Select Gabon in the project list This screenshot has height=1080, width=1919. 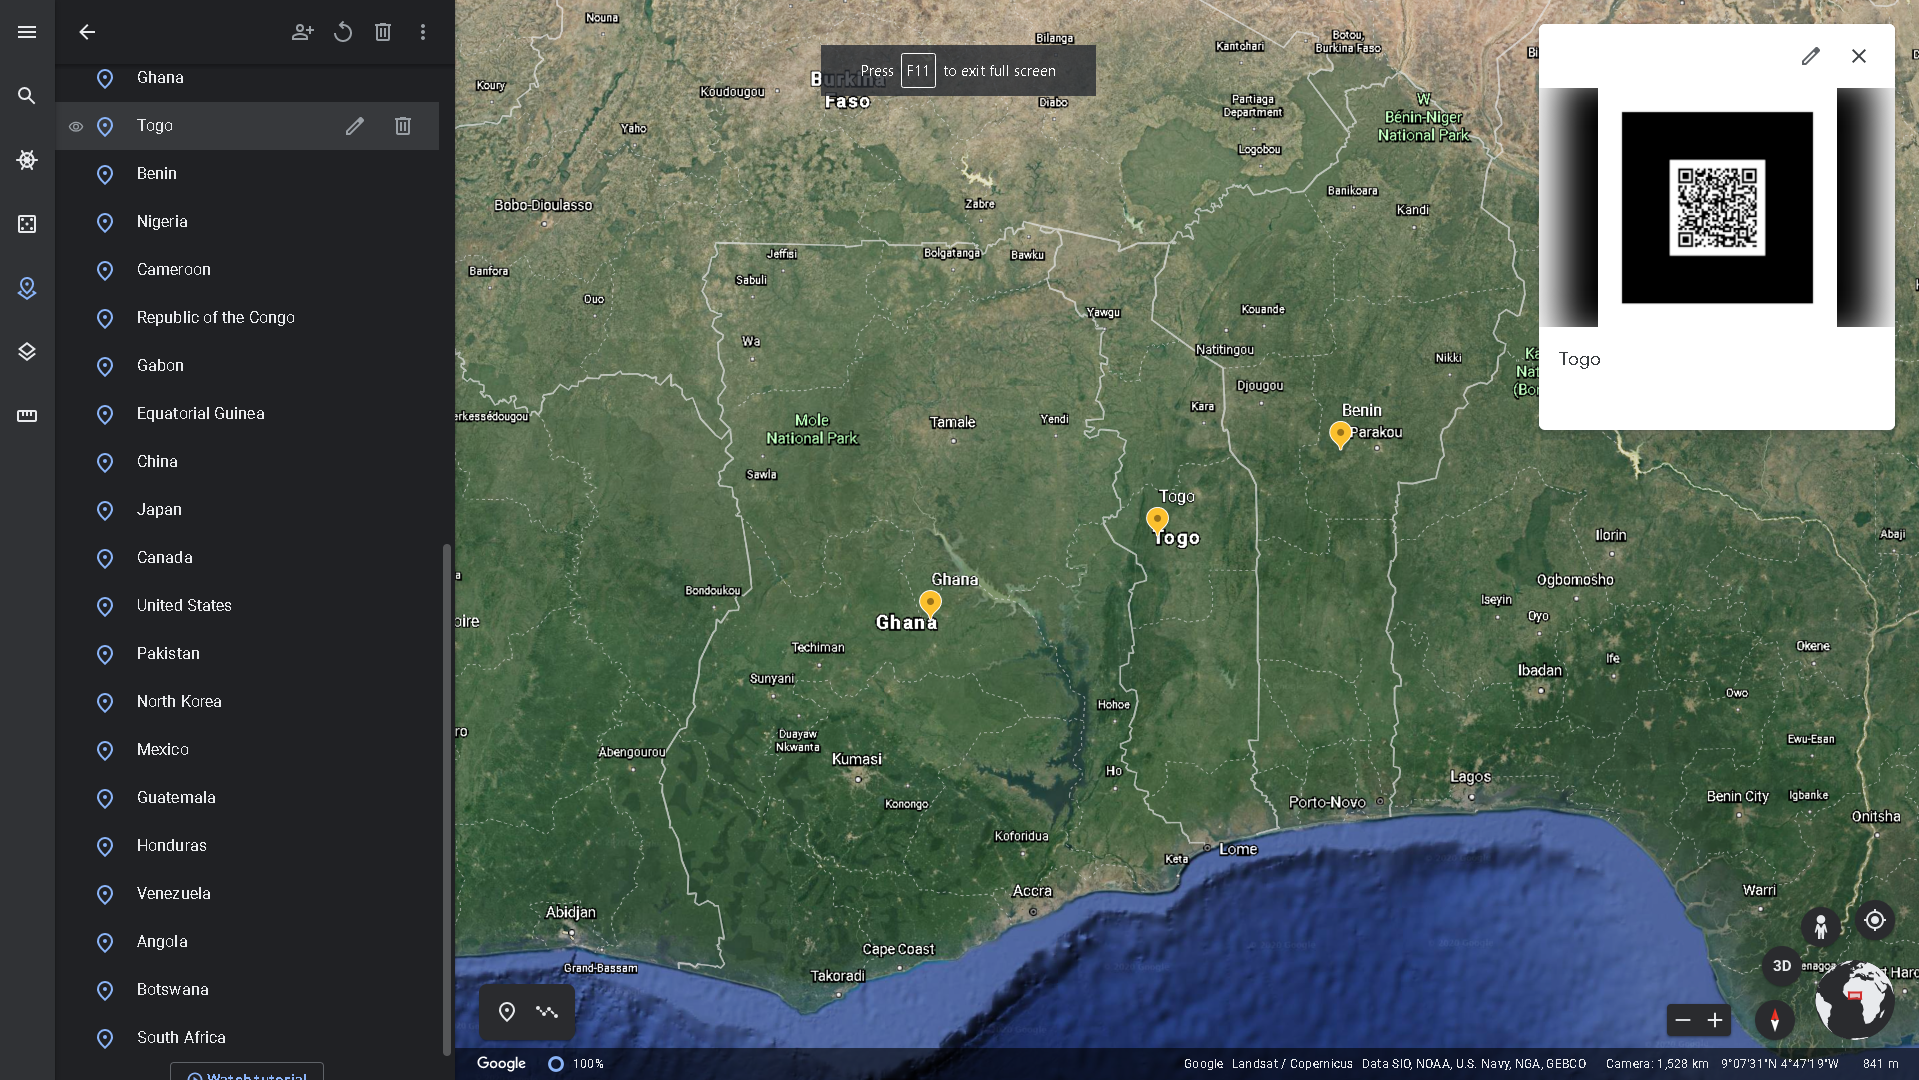coord(247,366)
